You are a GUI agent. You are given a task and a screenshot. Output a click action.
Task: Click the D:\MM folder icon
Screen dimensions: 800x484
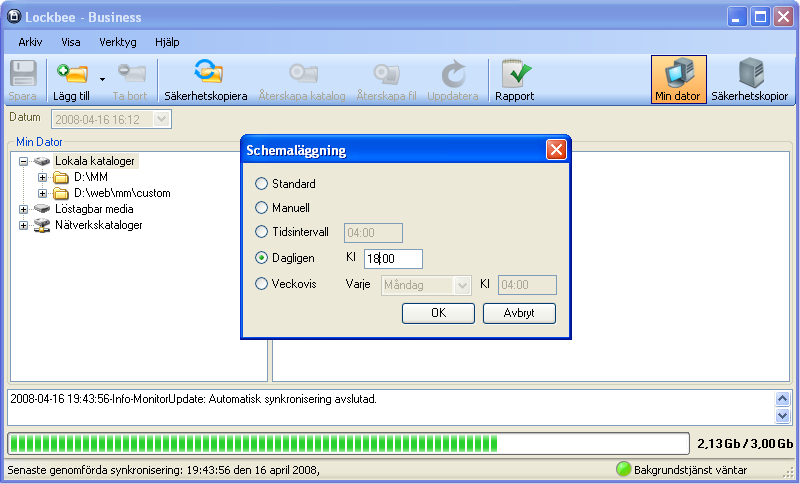[61, 177]
